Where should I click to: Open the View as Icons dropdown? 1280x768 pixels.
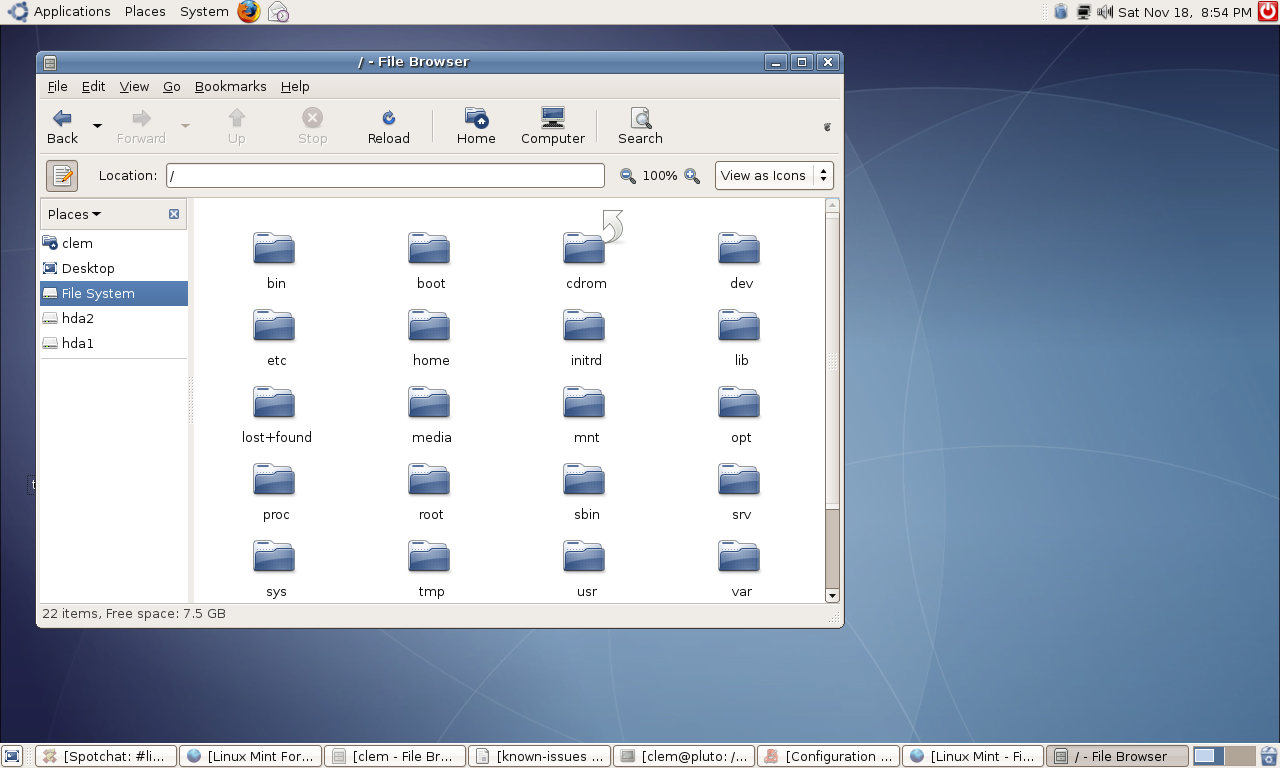(x=773, y=175)
